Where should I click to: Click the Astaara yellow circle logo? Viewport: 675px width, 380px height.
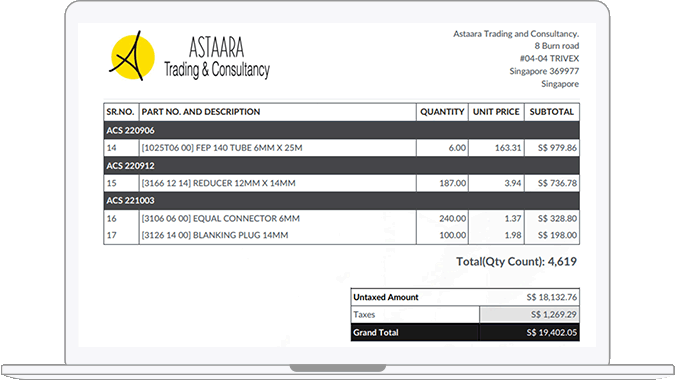tap(132, 57)
